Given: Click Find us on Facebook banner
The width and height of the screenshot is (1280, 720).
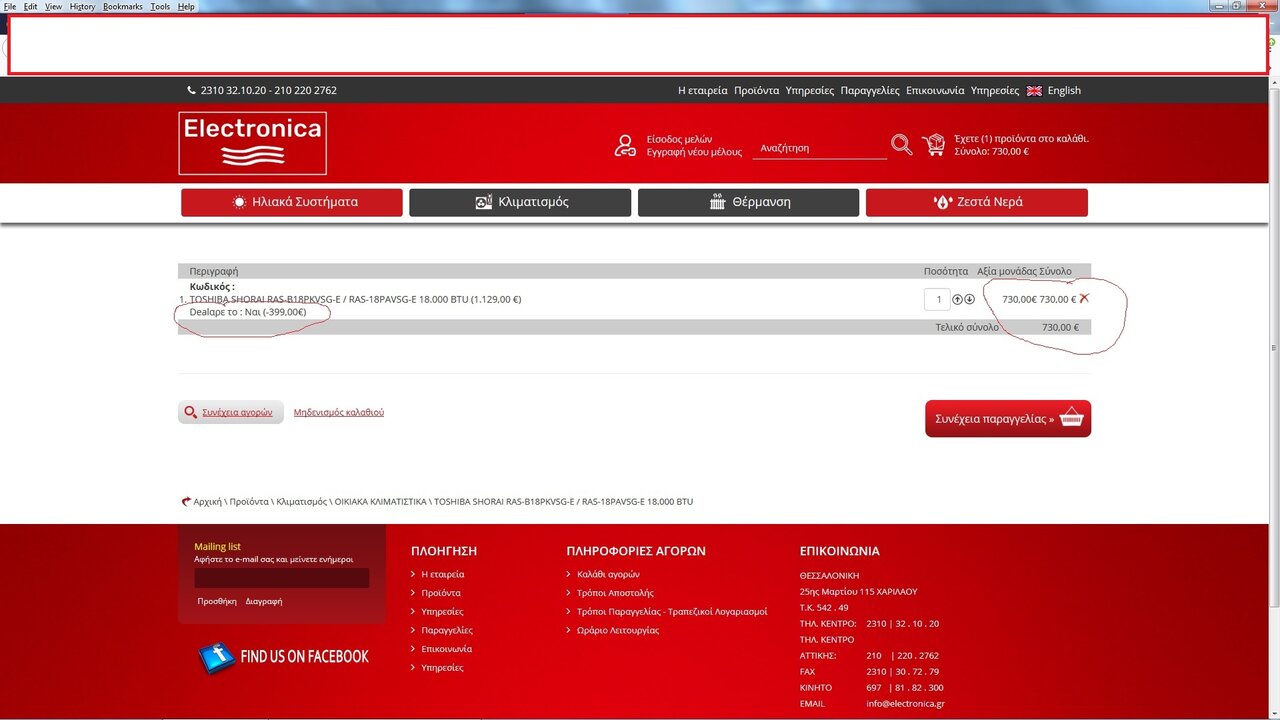Looking at the screenshot, I should pos(284,657).
